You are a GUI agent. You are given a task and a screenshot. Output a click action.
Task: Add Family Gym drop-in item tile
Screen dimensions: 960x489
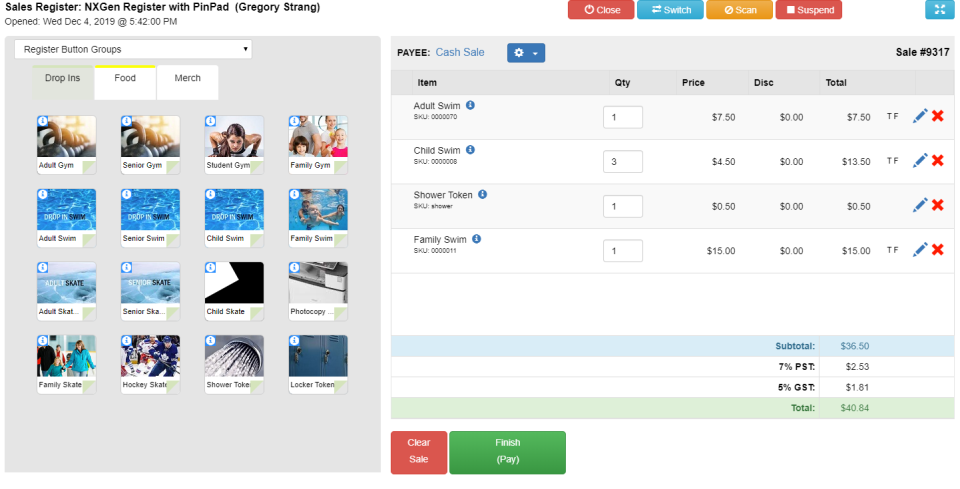click(x=318, y=144)
